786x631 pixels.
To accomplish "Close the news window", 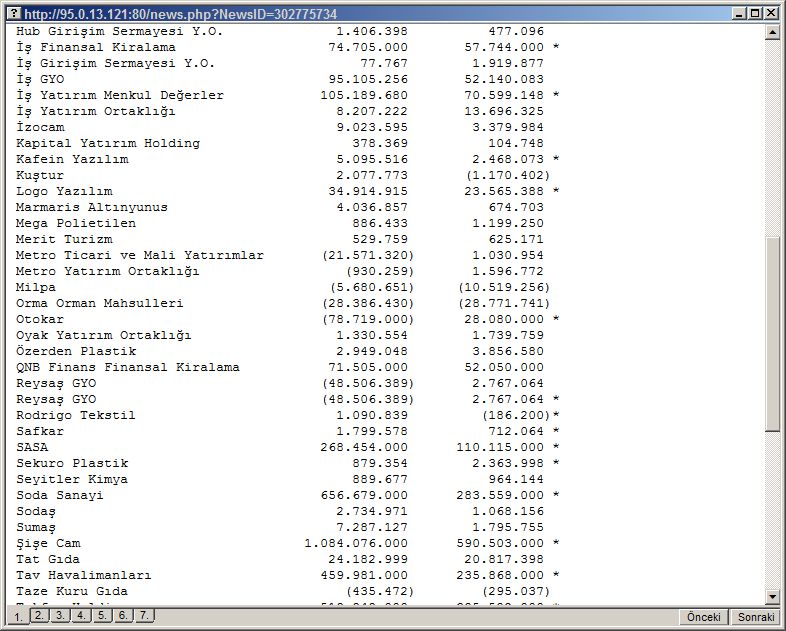I will (771, 14).
